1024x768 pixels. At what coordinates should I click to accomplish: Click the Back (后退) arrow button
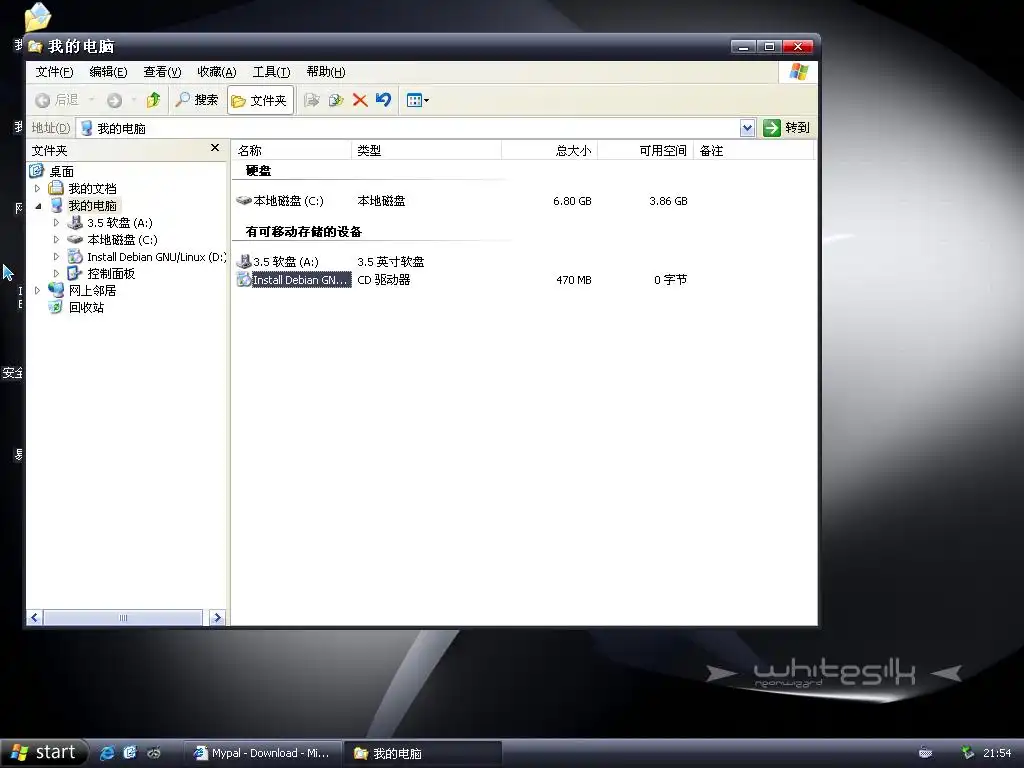click(56, 100)
